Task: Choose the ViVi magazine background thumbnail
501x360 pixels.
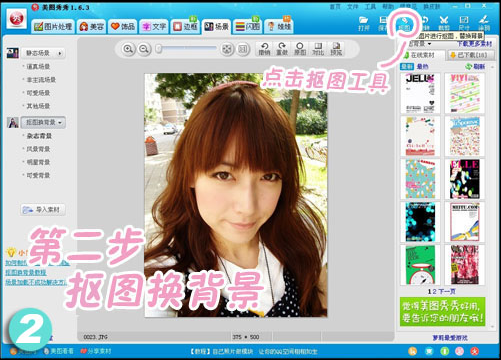Action: click(x=464, y=93)
